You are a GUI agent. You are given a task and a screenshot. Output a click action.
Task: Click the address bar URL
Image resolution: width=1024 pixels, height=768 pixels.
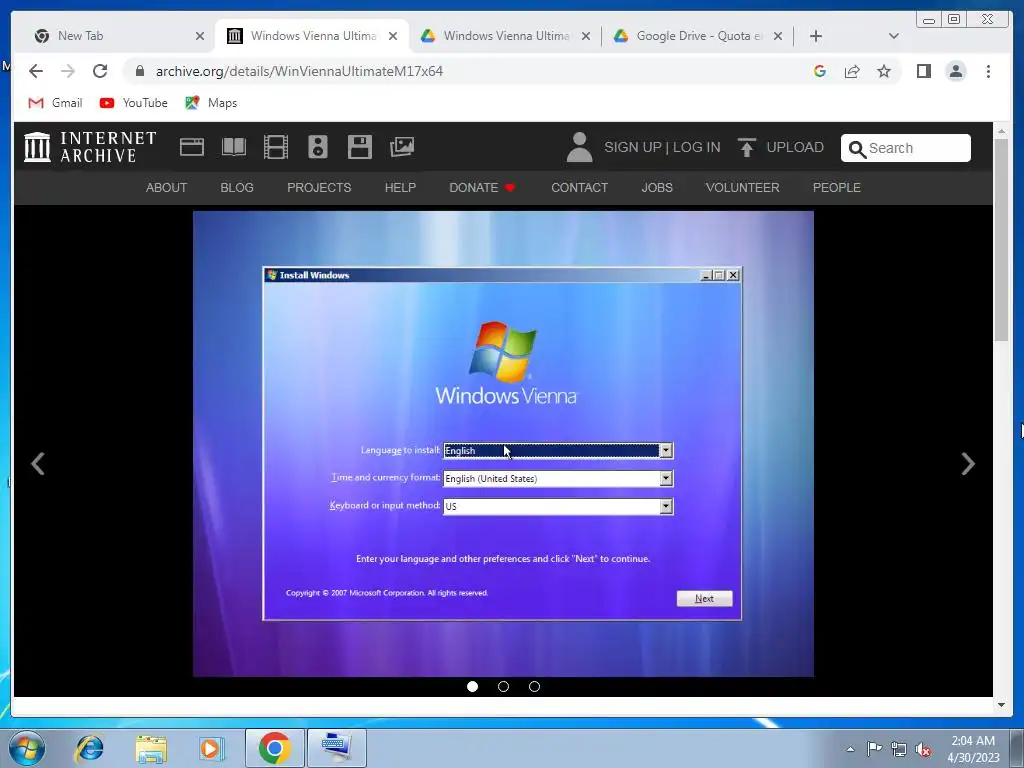coord(299,71)
